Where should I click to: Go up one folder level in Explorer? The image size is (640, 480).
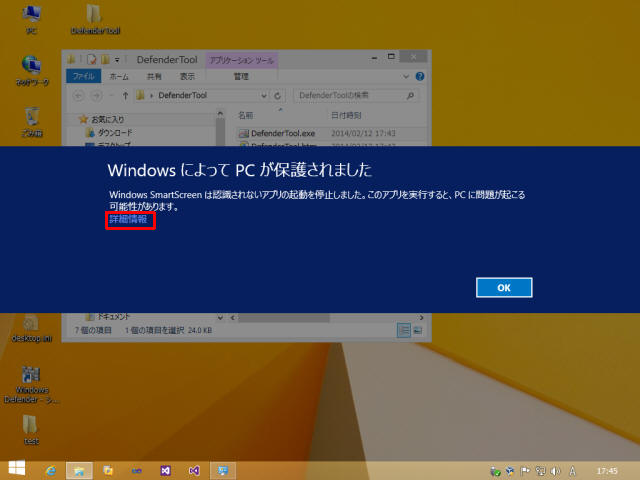point(125,96)
